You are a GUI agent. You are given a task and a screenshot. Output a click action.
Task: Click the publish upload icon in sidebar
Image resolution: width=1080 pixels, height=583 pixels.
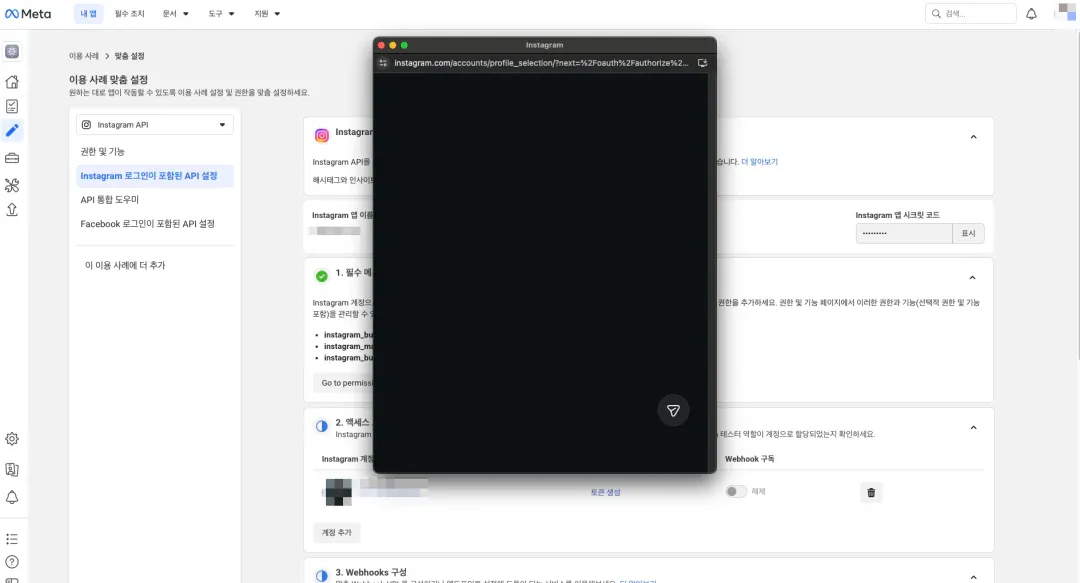click(x=12, y=209)
